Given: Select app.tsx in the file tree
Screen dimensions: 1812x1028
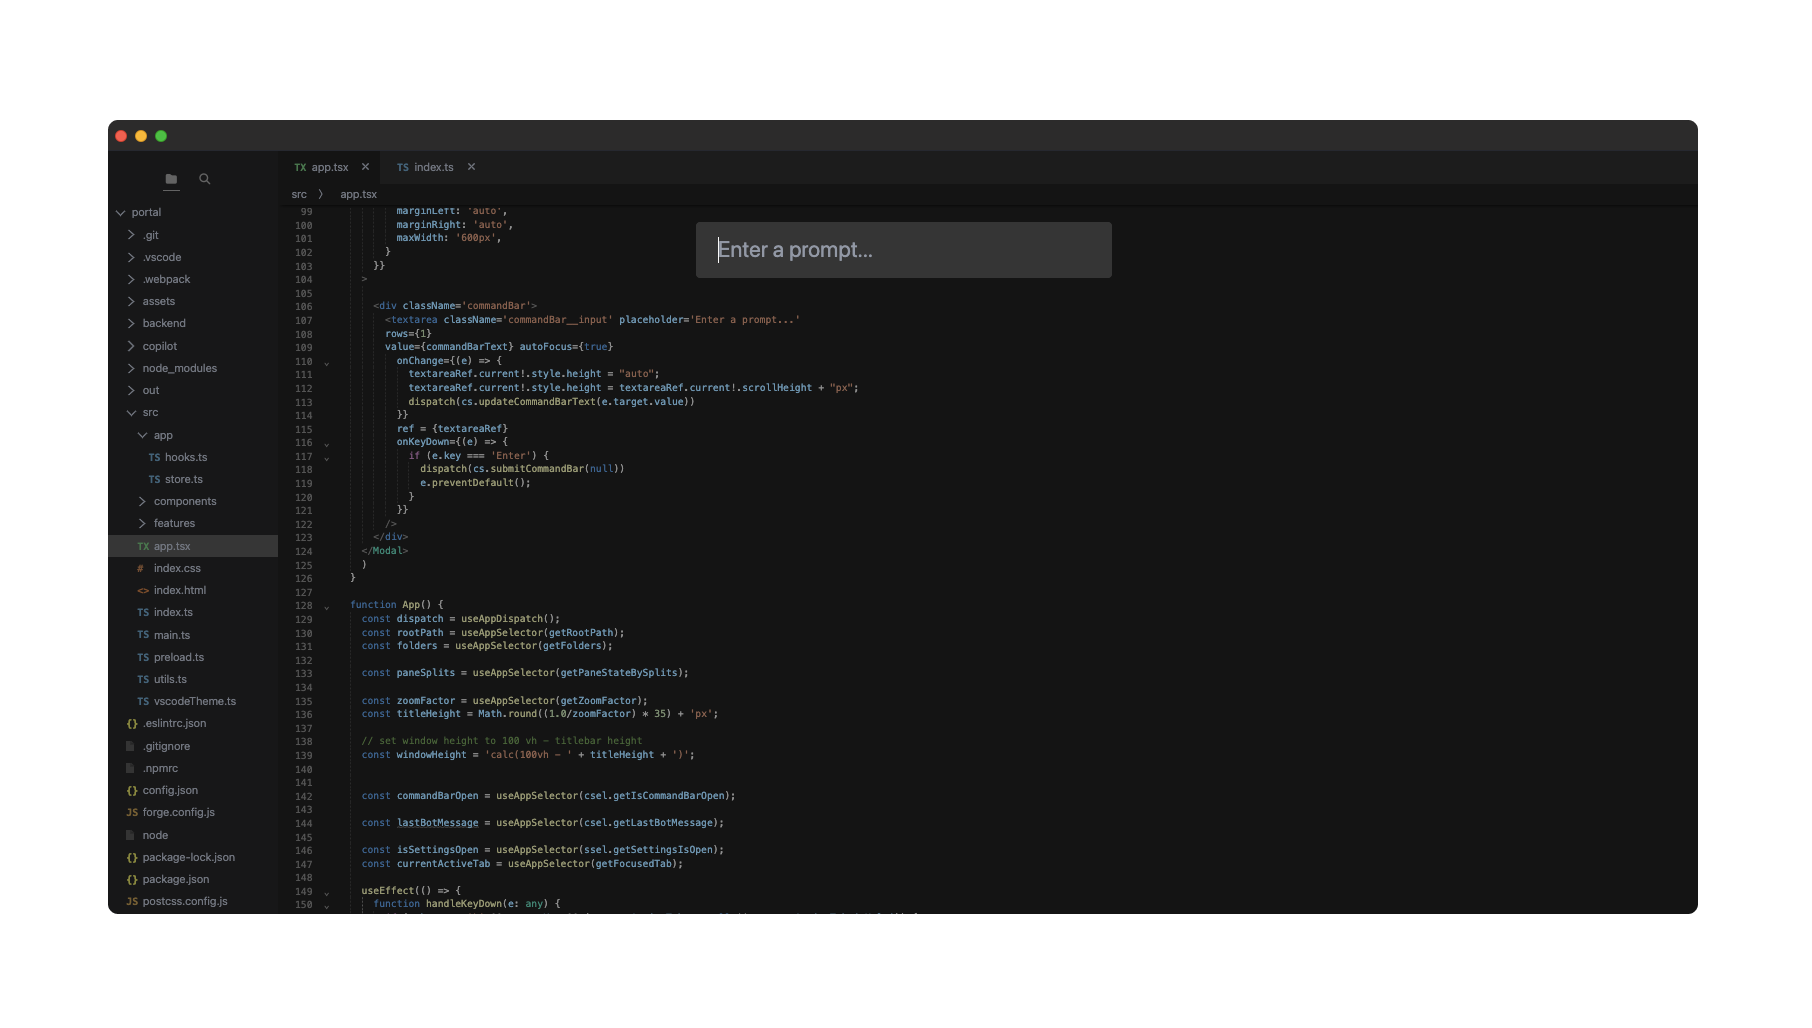Looking at the screenshot, I should pyautogui.click(x=193, y=546).
